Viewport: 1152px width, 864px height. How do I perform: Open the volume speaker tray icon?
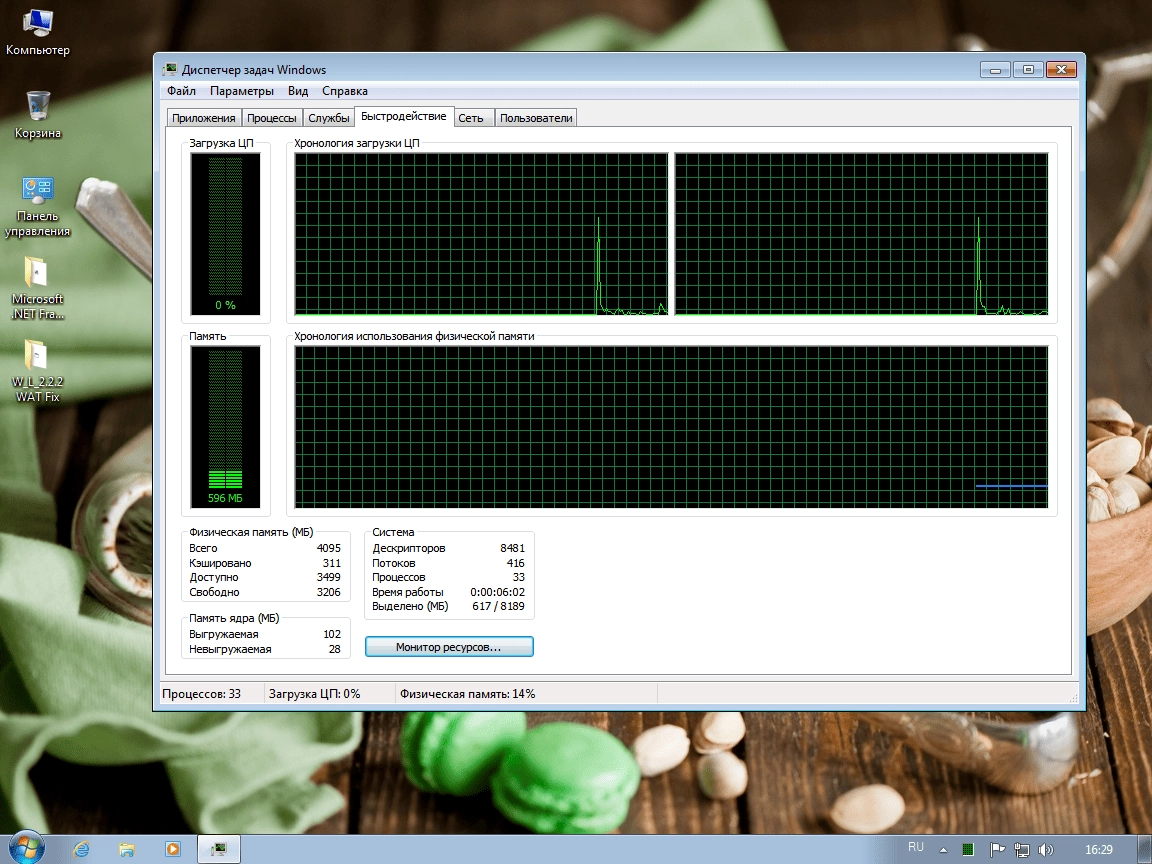[1045, 849]
